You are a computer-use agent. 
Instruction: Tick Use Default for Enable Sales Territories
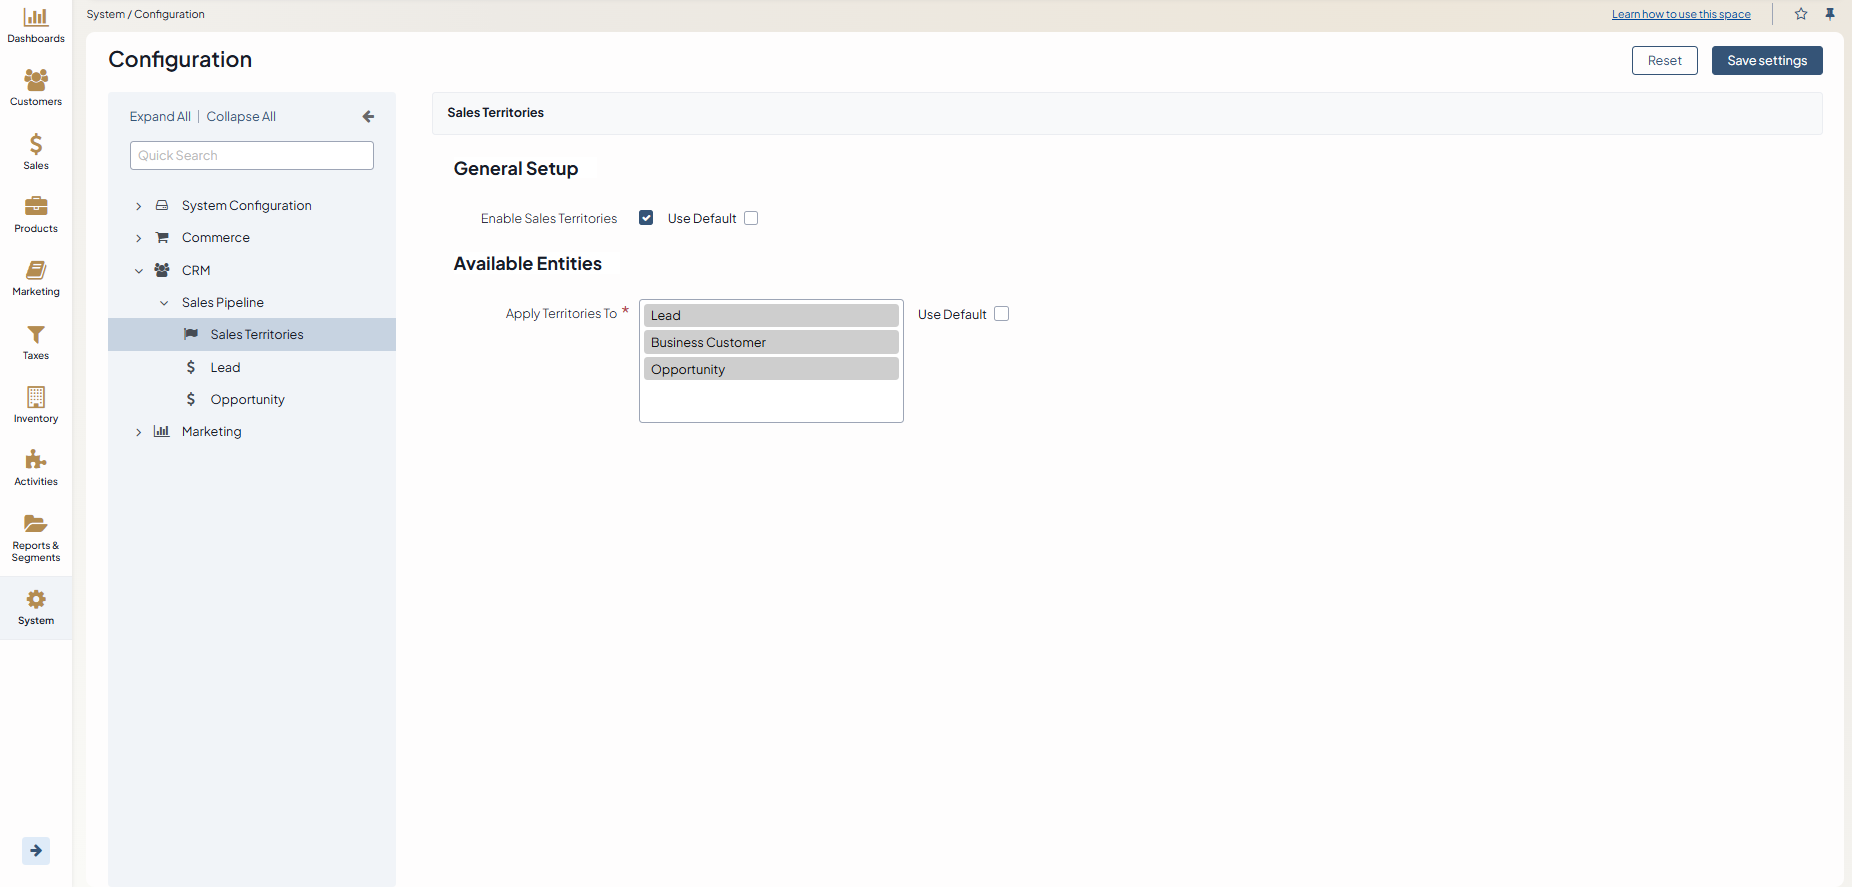[751, 218]
